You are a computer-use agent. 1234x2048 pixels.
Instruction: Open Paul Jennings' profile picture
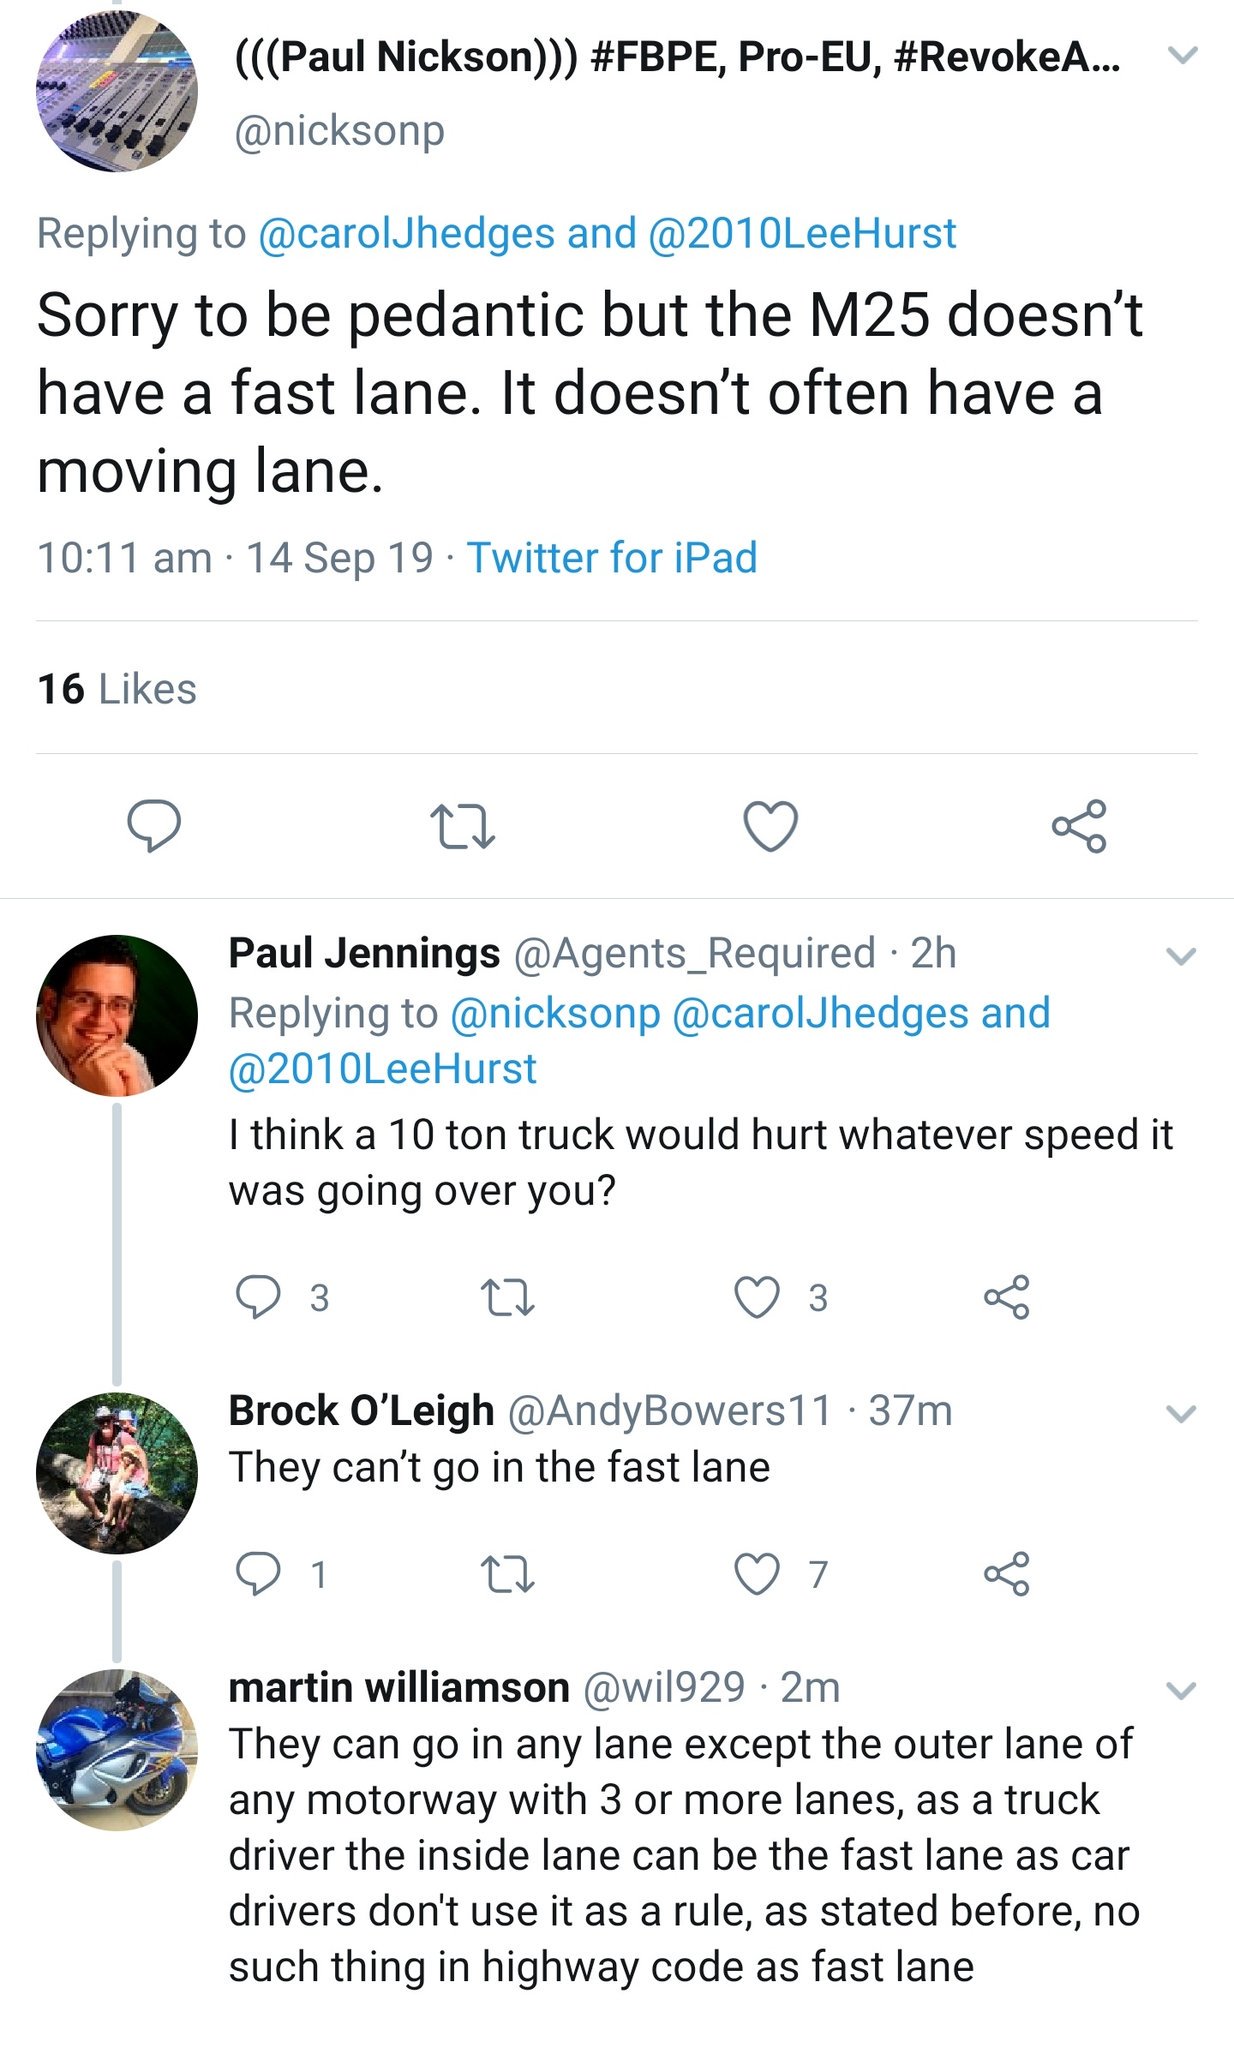[116, 1016]
